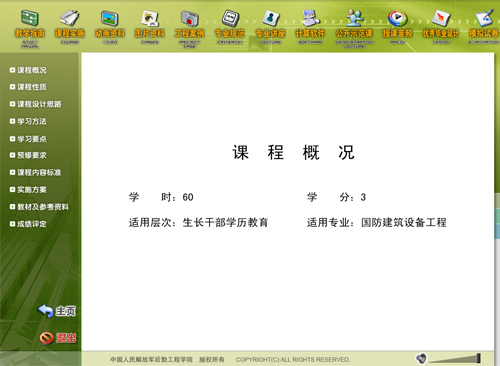Viewport: 500px width, 366px height.
Task: Select 预修要求 in the sidebar
Action: 28,155
